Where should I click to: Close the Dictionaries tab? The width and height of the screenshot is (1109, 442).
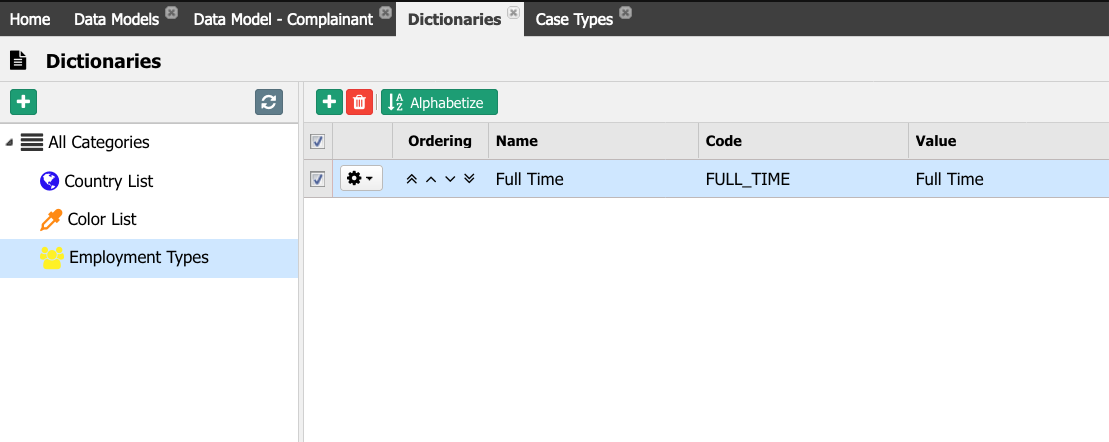click(513, 13)
